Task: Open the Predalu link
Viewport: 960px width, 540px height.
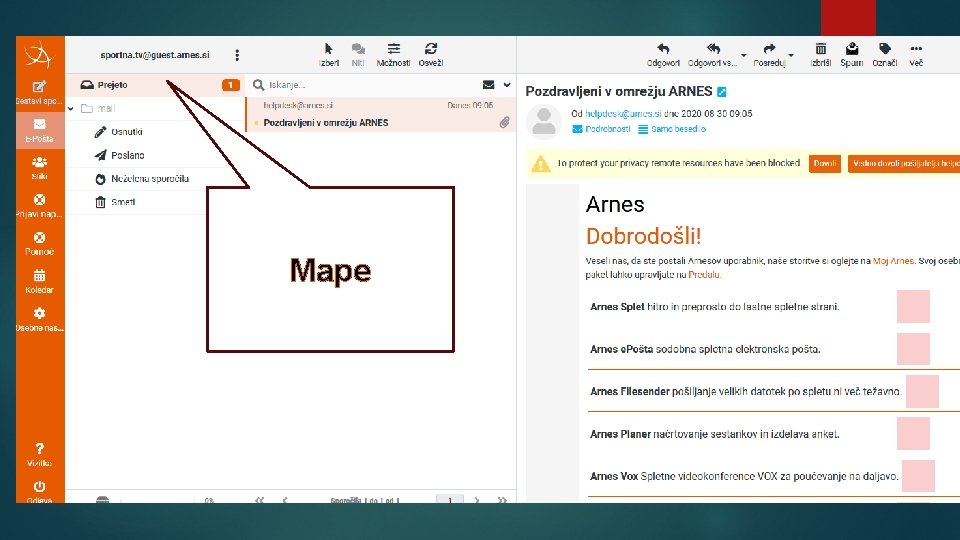Action: coord(704,275)
